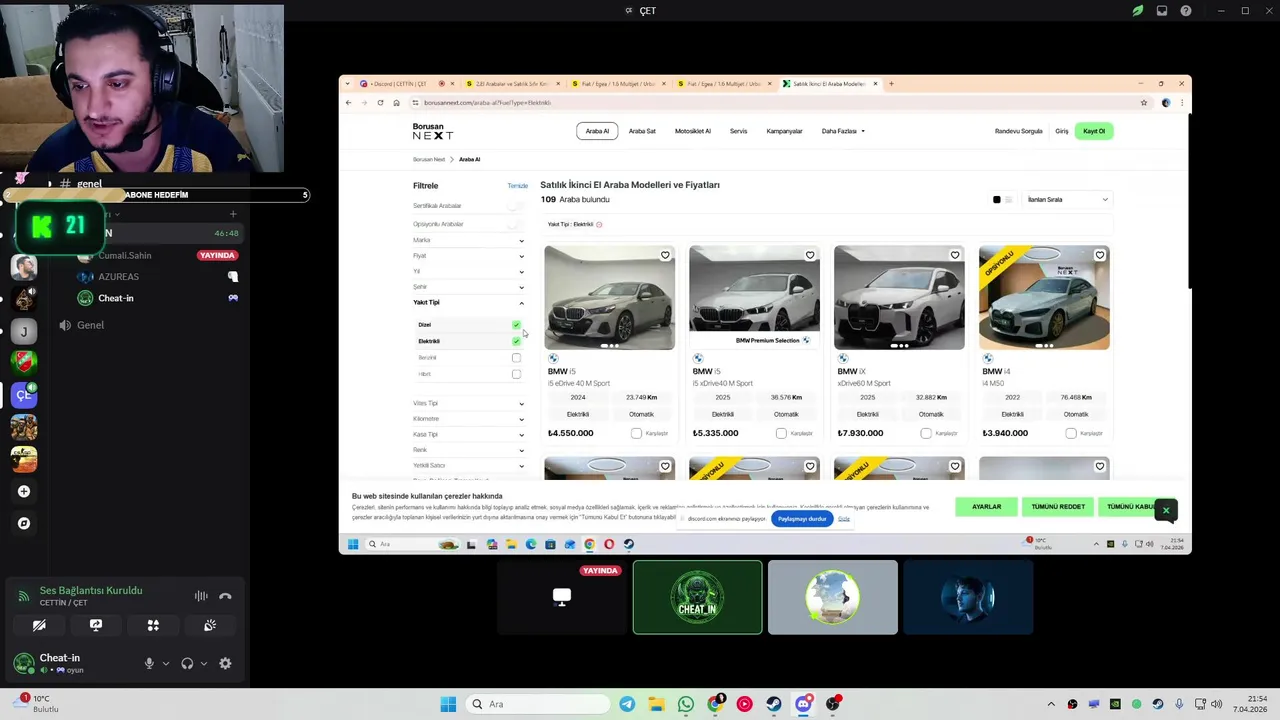
Task: Select Cheat_in participant tile
Action: tap(697, 597)
